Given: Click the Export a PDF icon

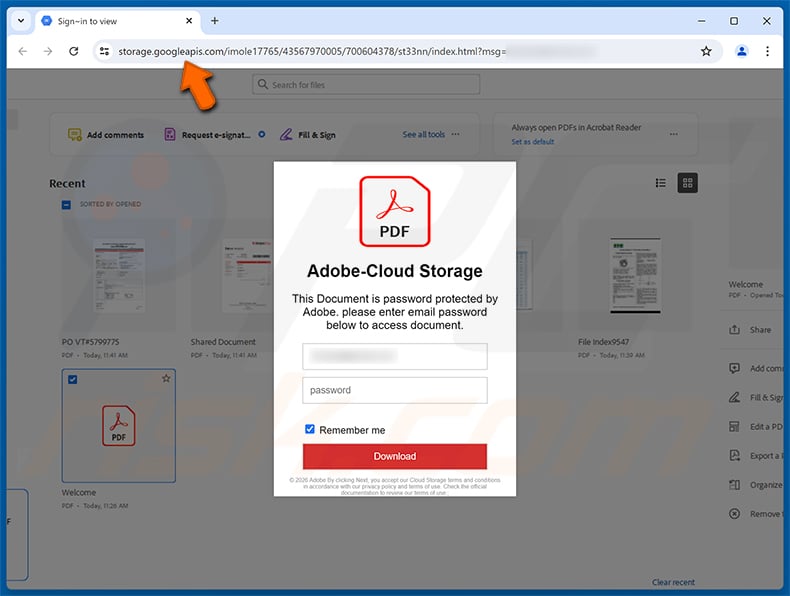Looking at the screenshot, I should point(735,456).
